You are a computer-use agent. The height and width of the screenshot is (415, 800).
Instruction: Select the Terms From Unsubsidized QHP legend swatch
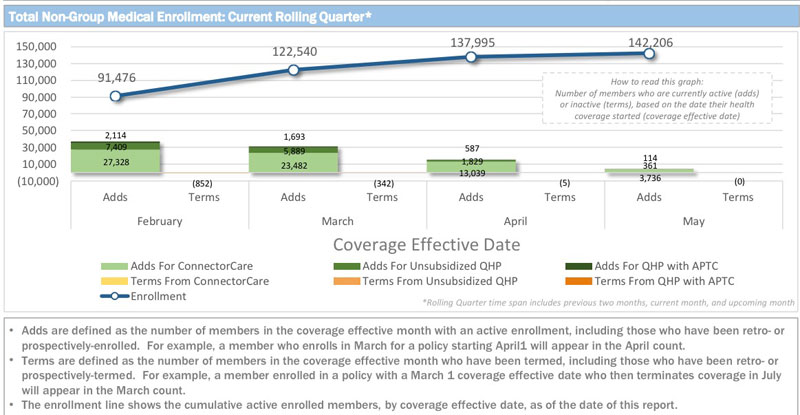[x=352, y=281]
